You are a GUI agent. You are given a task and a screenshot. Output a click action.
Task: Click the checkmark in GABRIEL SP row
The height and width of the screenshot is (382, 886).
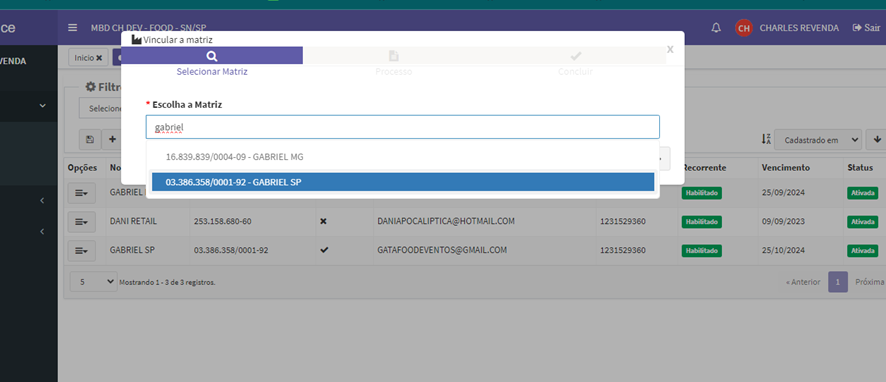click(324, 250)
